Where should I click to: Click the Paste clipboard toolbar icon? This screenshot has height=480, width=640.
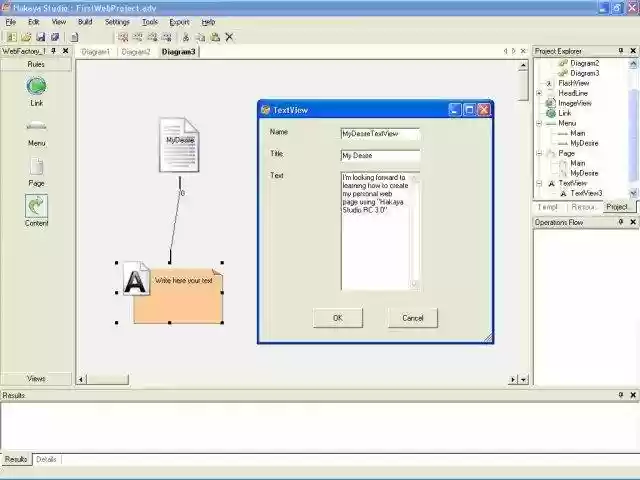click(215, 37)
